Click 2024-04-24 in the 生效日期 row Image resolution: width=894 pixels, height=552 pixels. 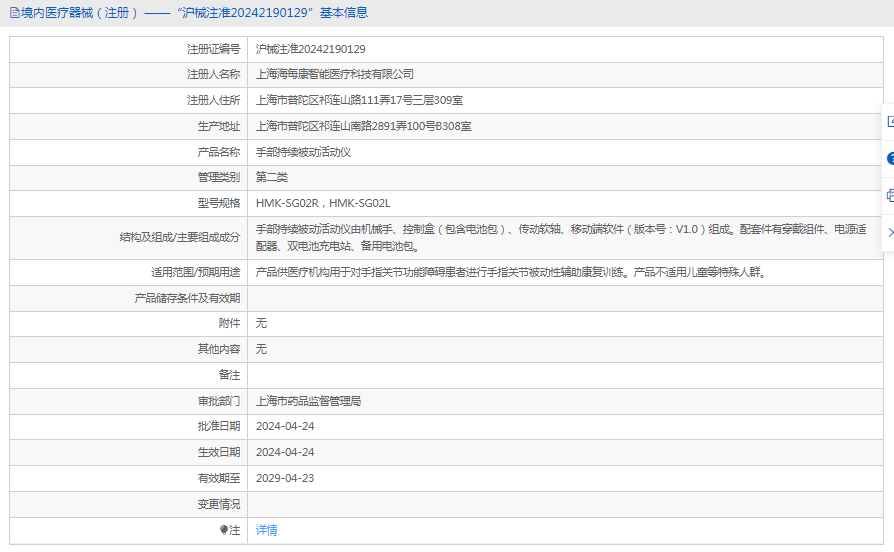285,452
